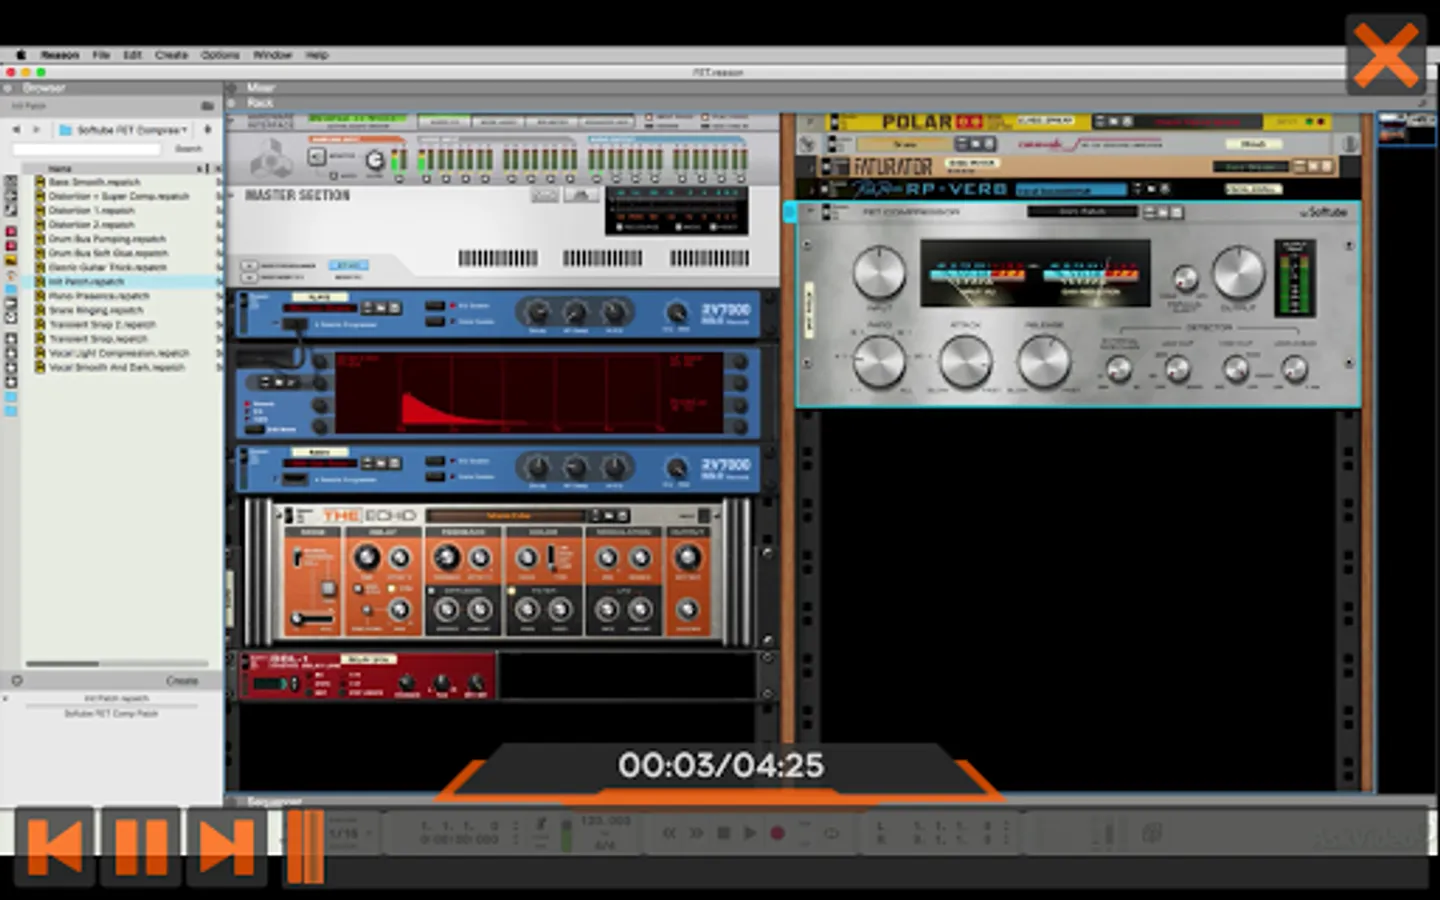Click the browser search input field
This screenshot has height=900, width=1440.
pos(86,149)
